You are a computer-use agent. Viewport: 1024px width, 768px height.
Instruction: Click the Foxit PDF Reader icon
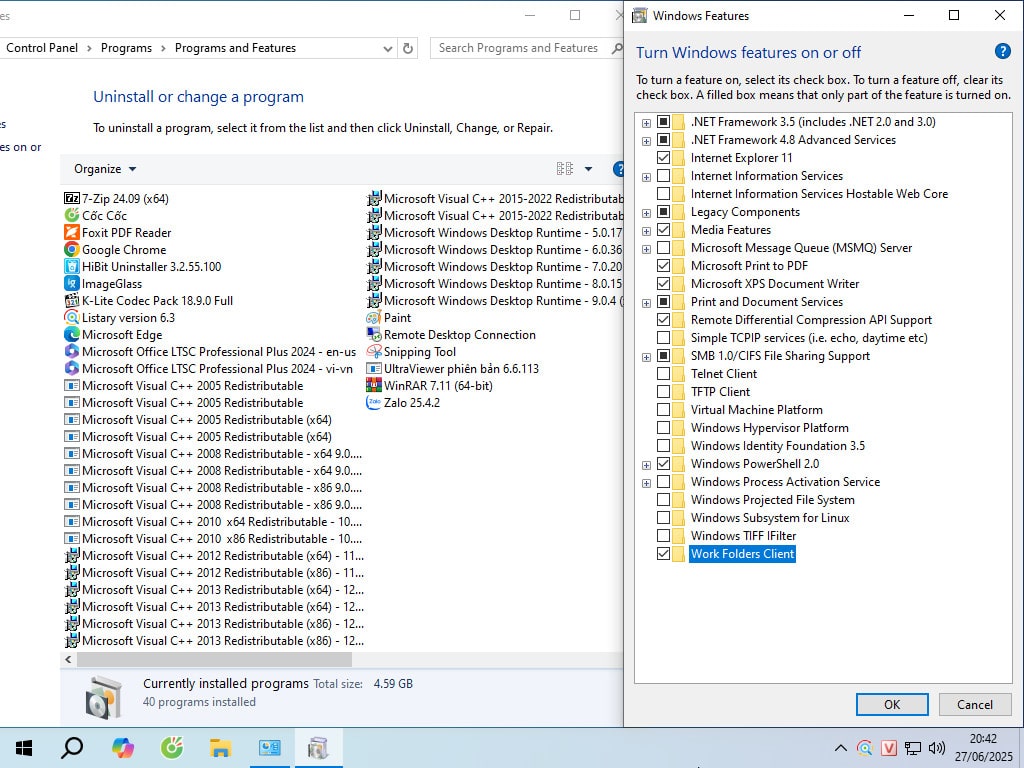72,233
